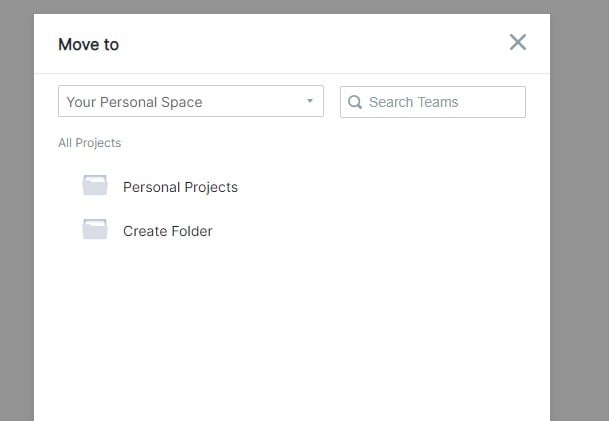Viewport: 609px width, 421px height.
Task: Click the Move to dialog title
Action: tap(88, 45)
